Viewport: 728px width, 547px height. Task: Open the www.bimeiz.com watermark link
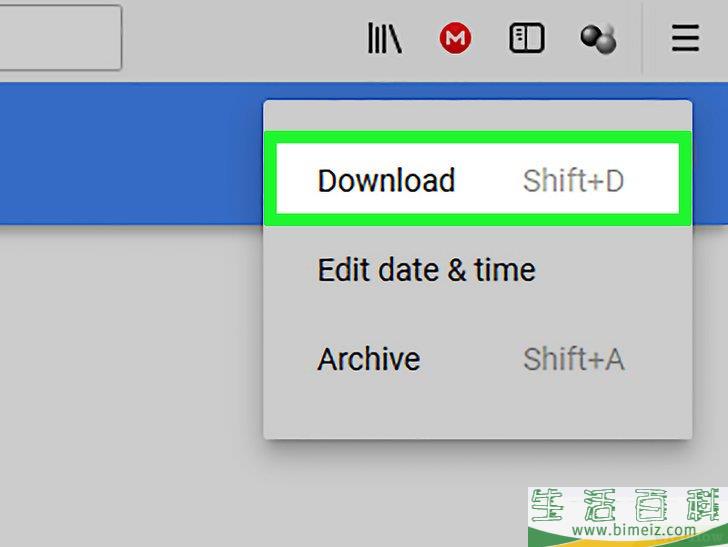point(634,530)
